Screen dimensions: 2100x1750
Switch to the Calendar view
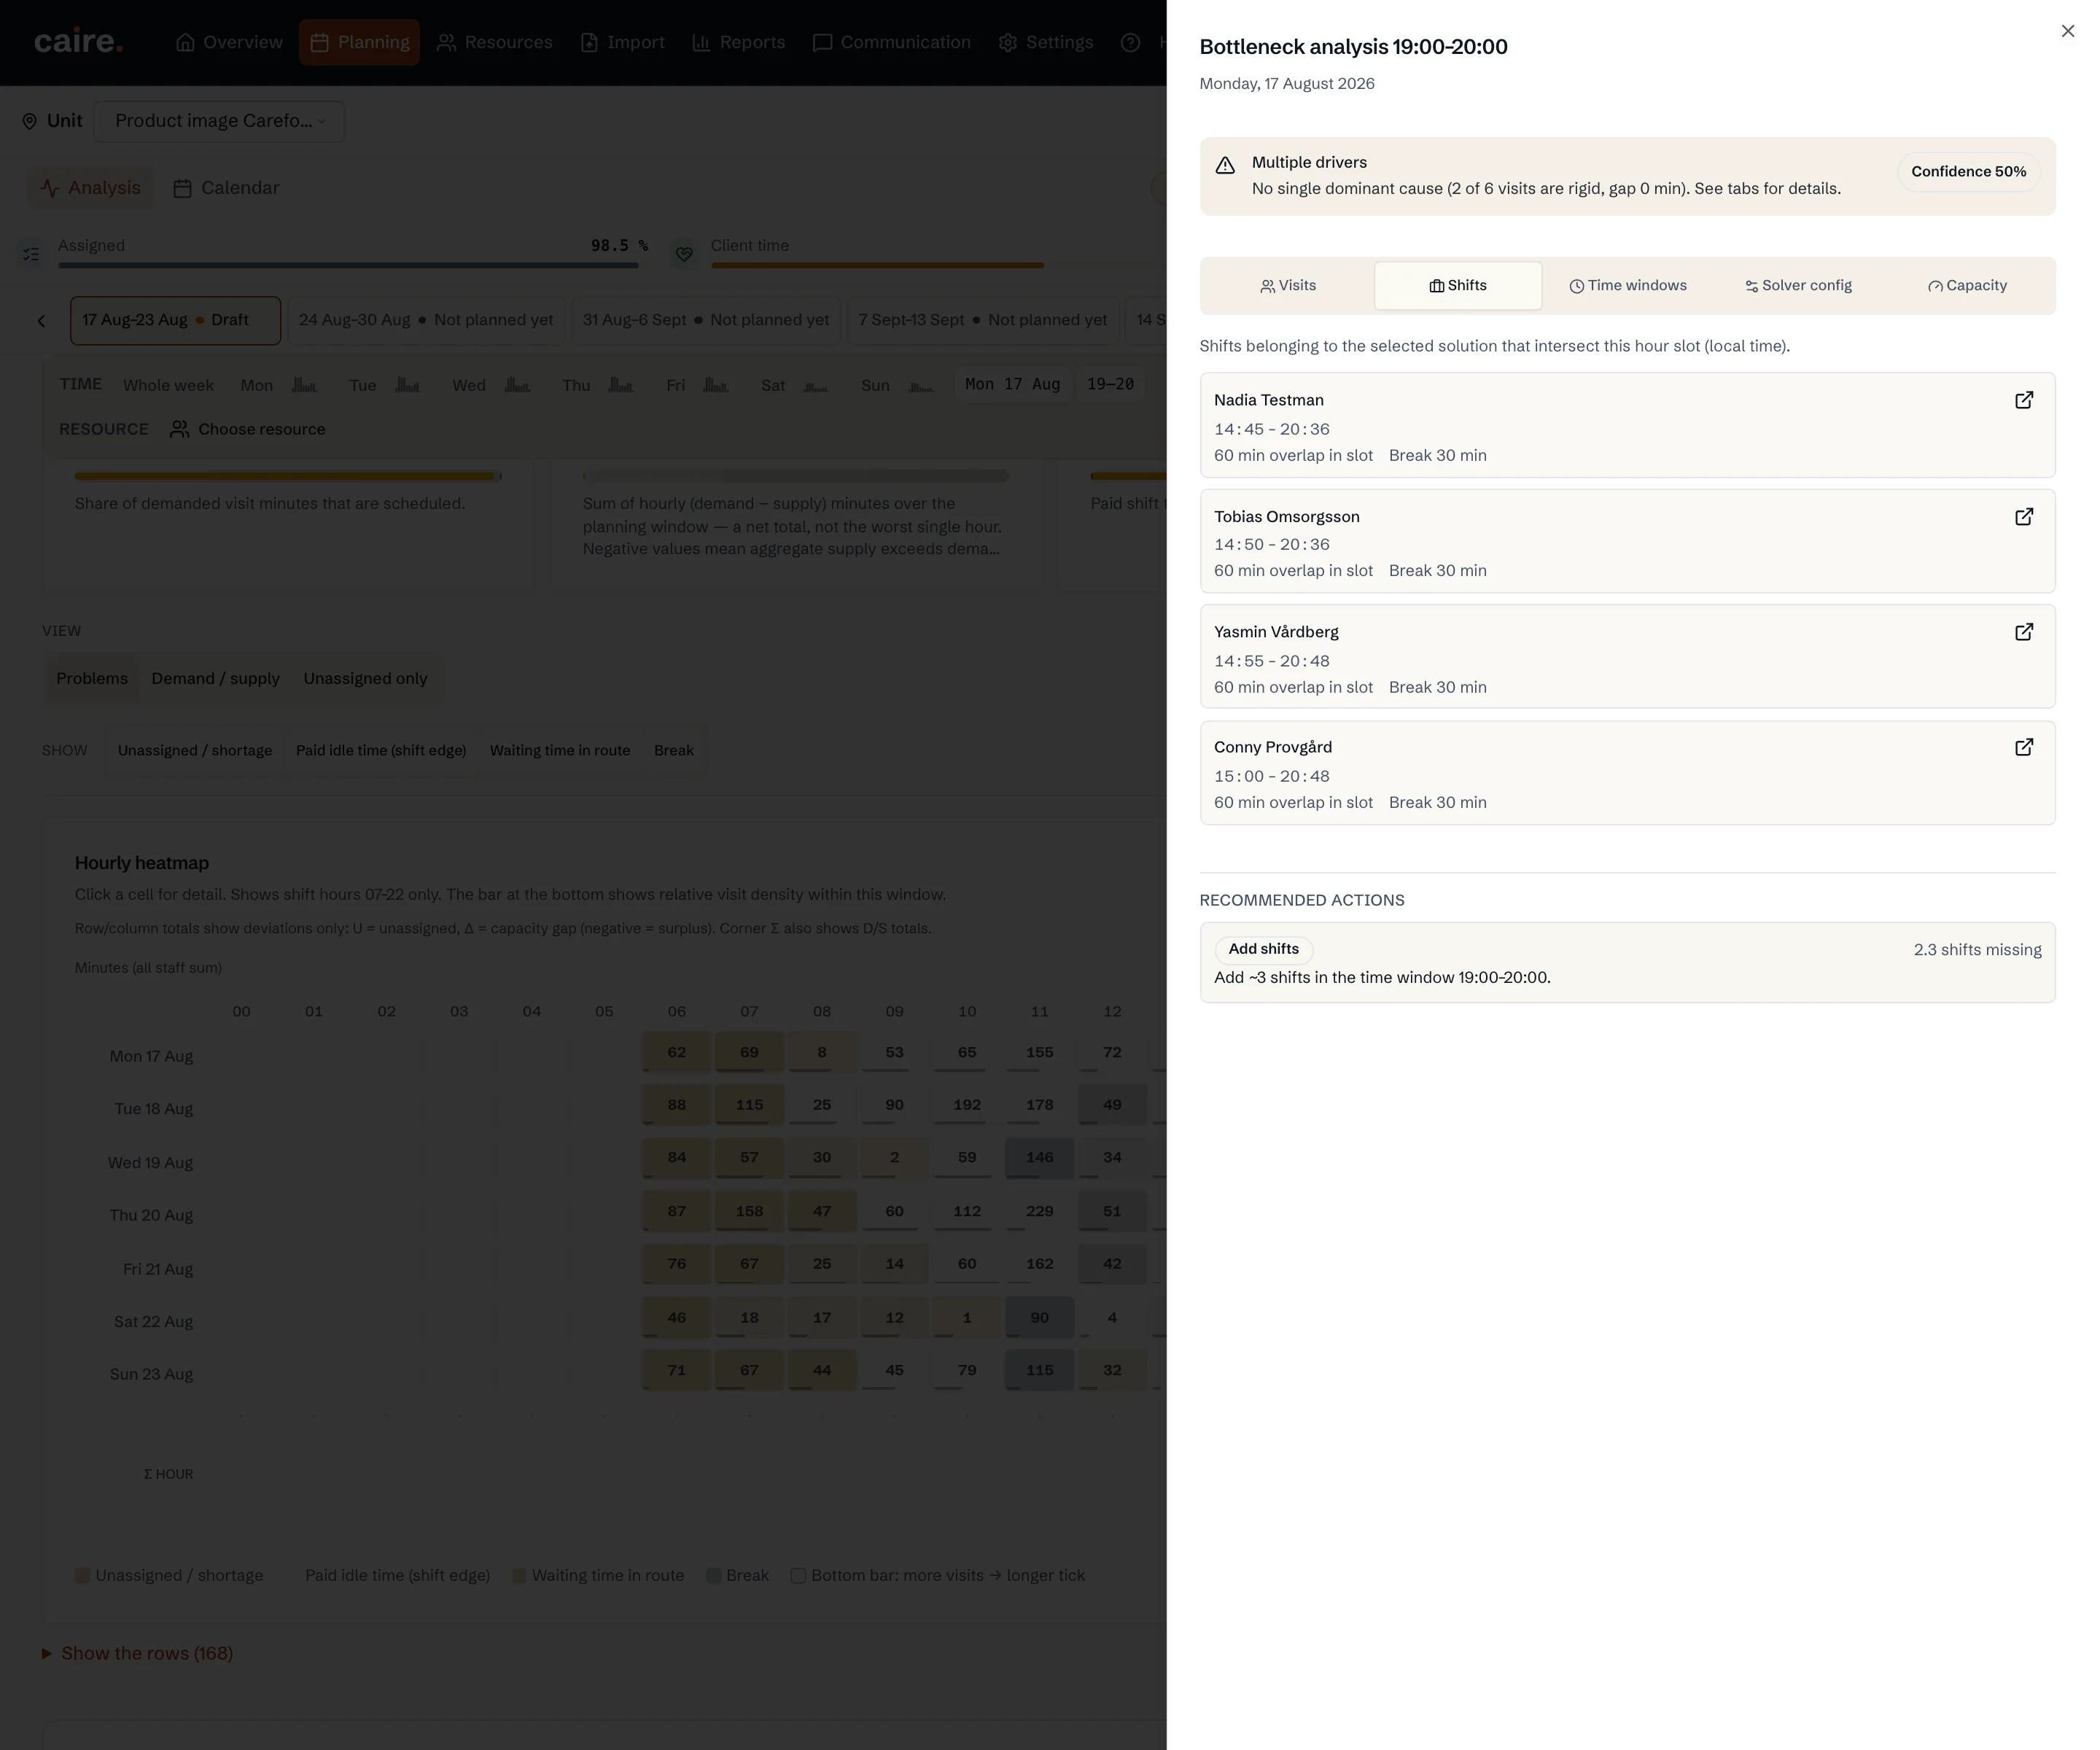click(x=226, y=188)
